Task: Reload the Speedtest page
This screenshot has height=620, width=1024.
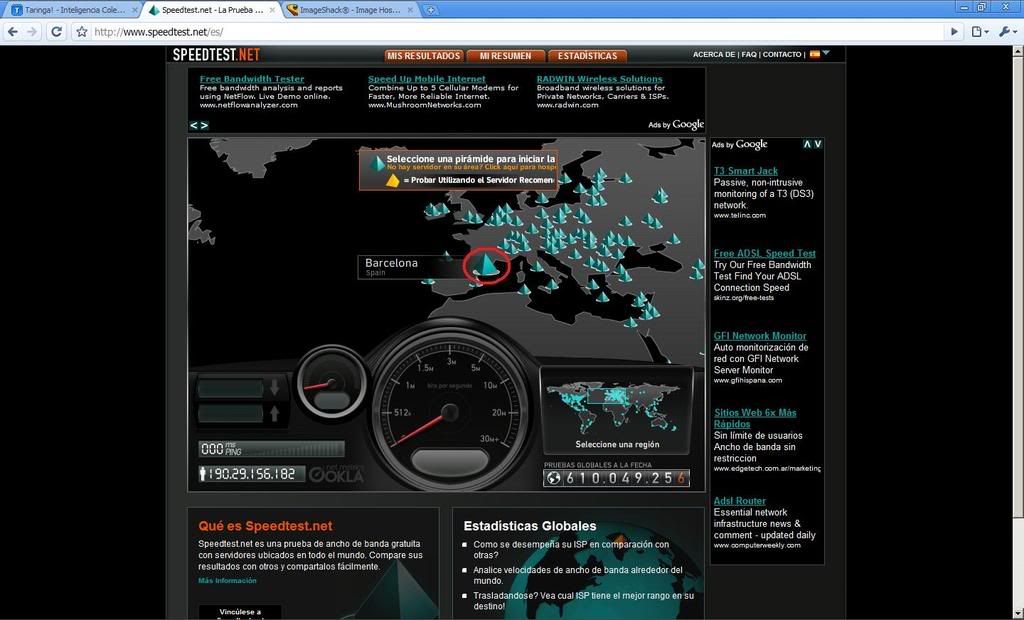Action: (x=57, y=31)
